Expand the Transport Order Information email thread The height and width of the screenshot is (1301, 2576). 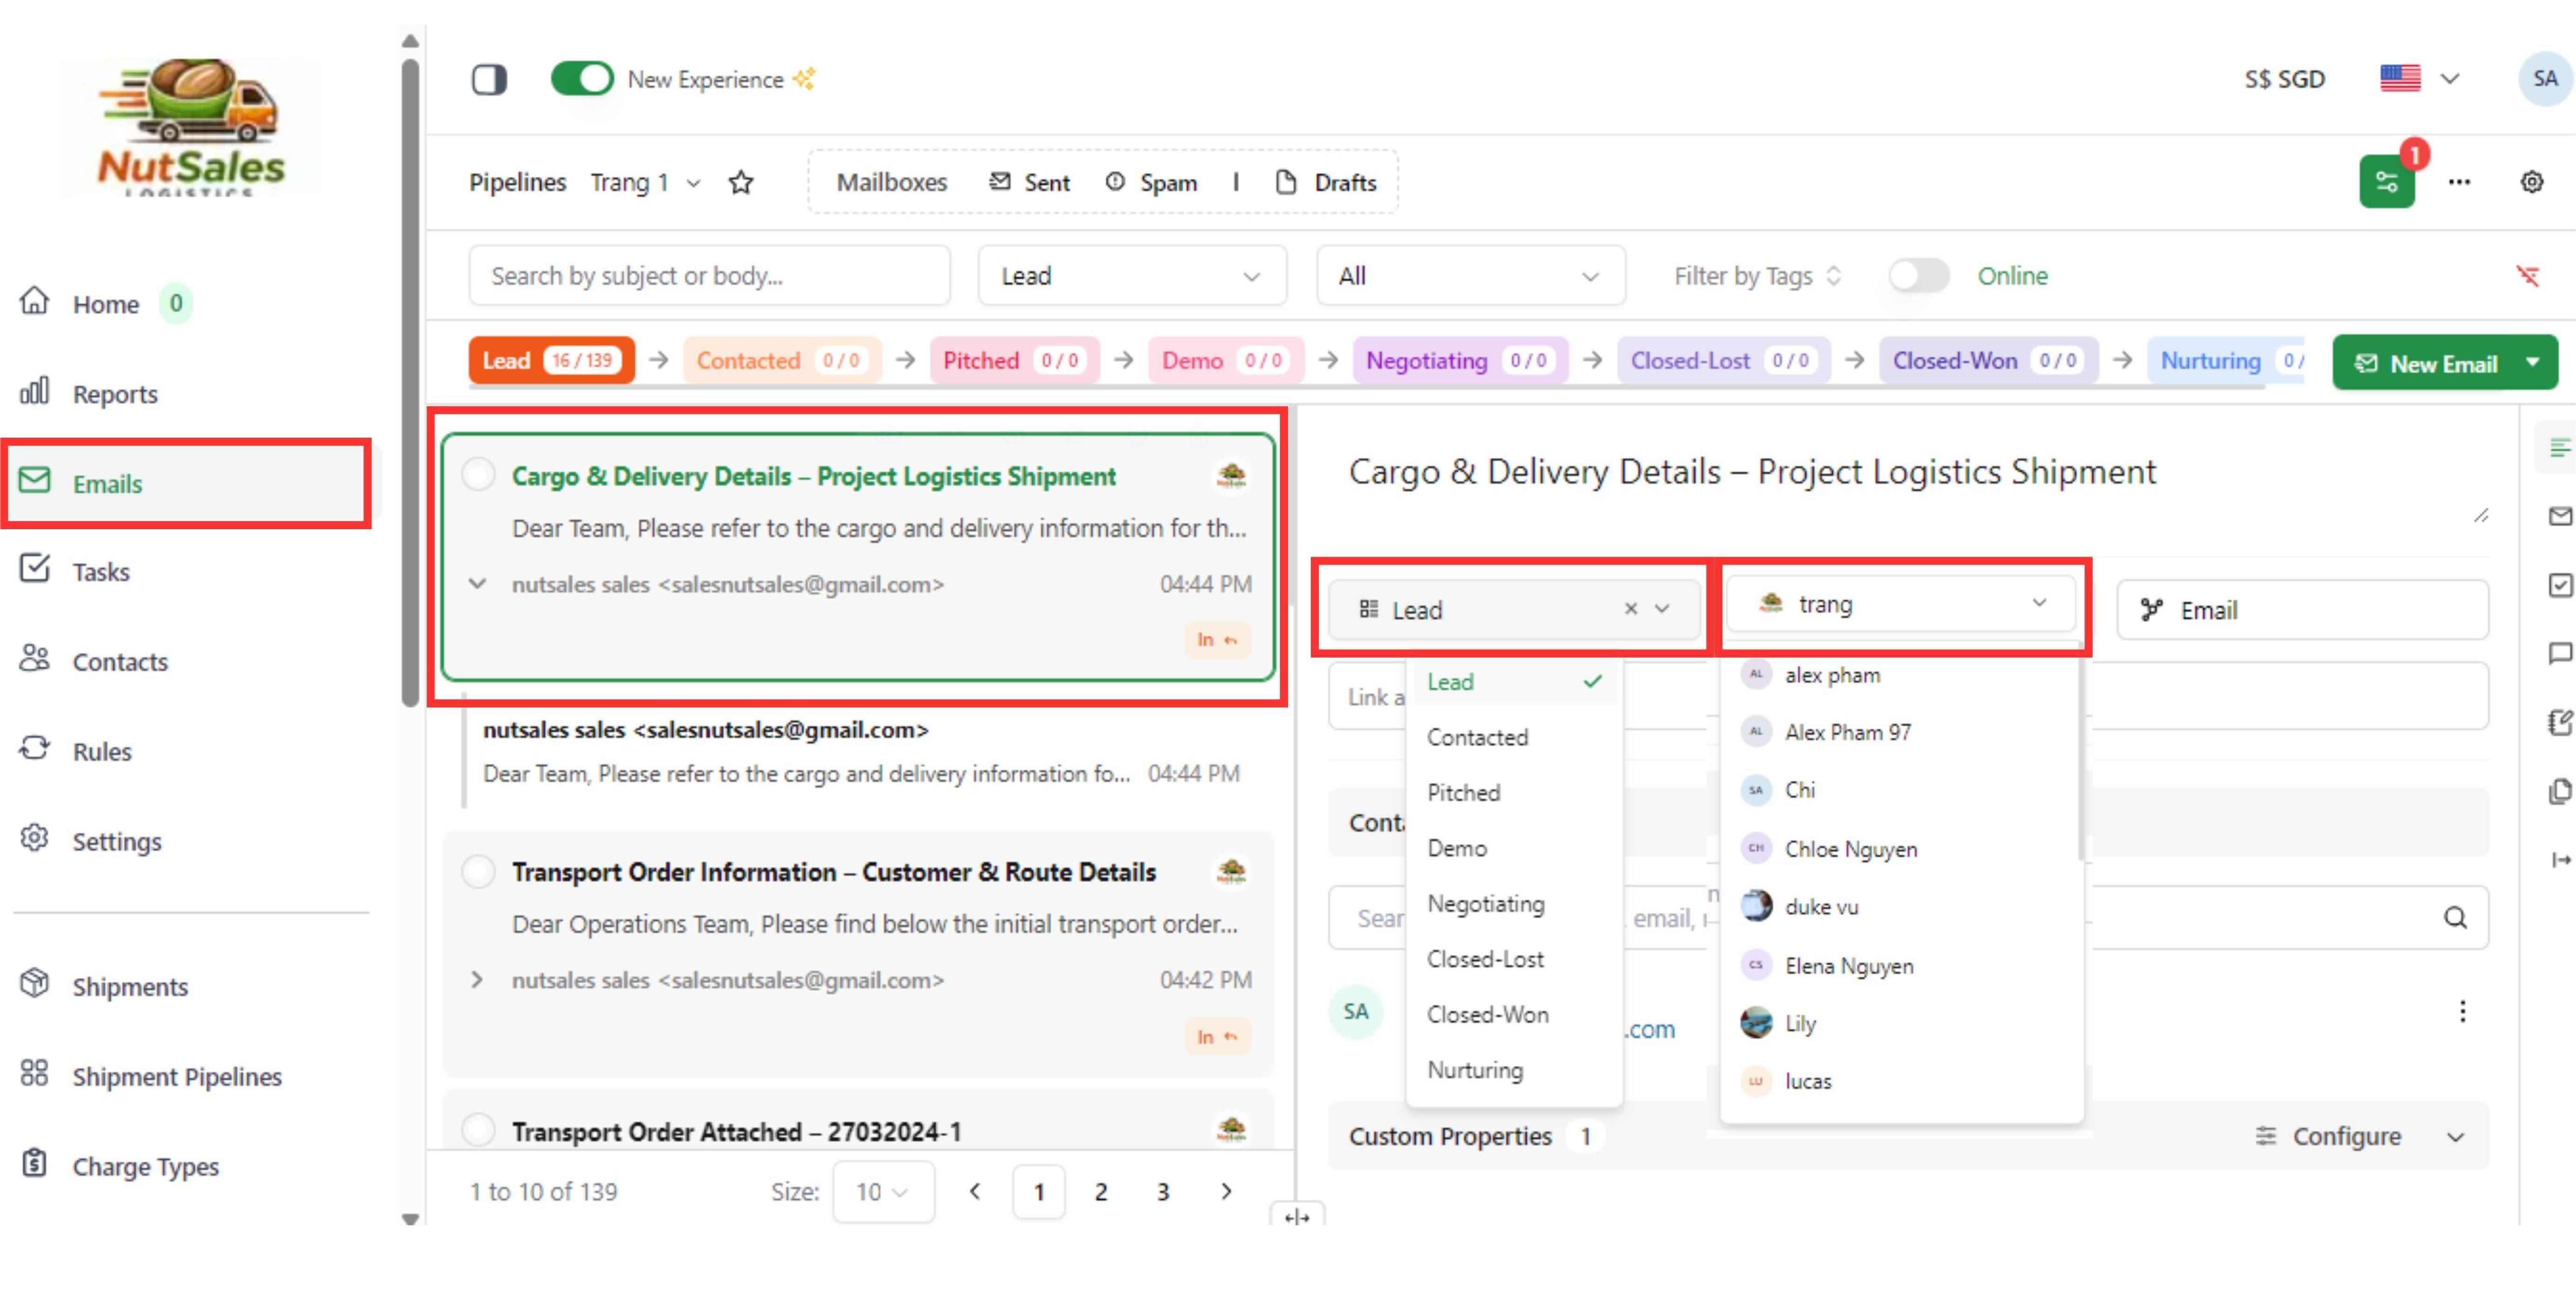pyautogui.click(x=477, y=979)
